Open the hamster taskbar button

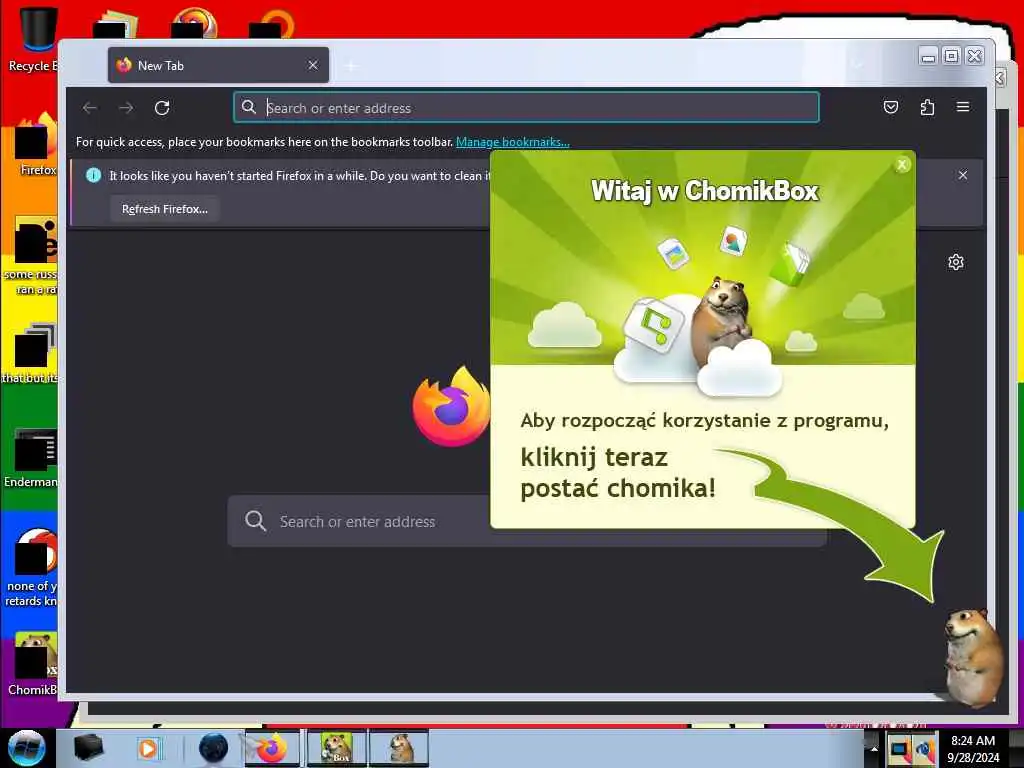[399, 748]
